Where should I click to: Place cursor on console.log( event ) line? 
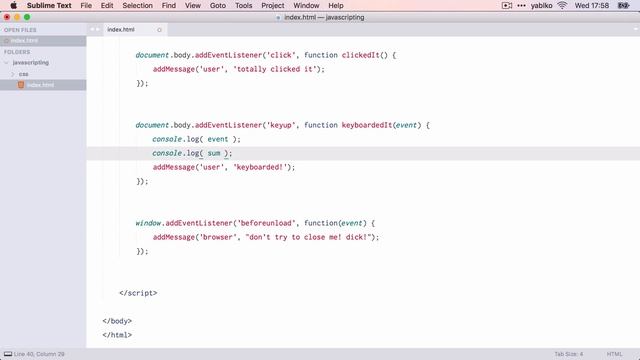point(196,139)
